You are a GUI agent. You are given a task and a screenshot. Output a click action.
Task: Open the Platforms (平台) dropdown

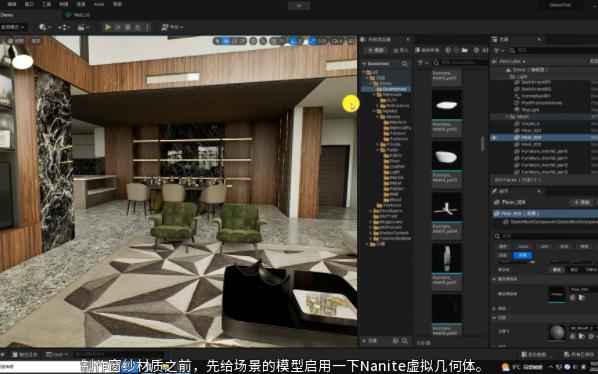tap(172, 27)
